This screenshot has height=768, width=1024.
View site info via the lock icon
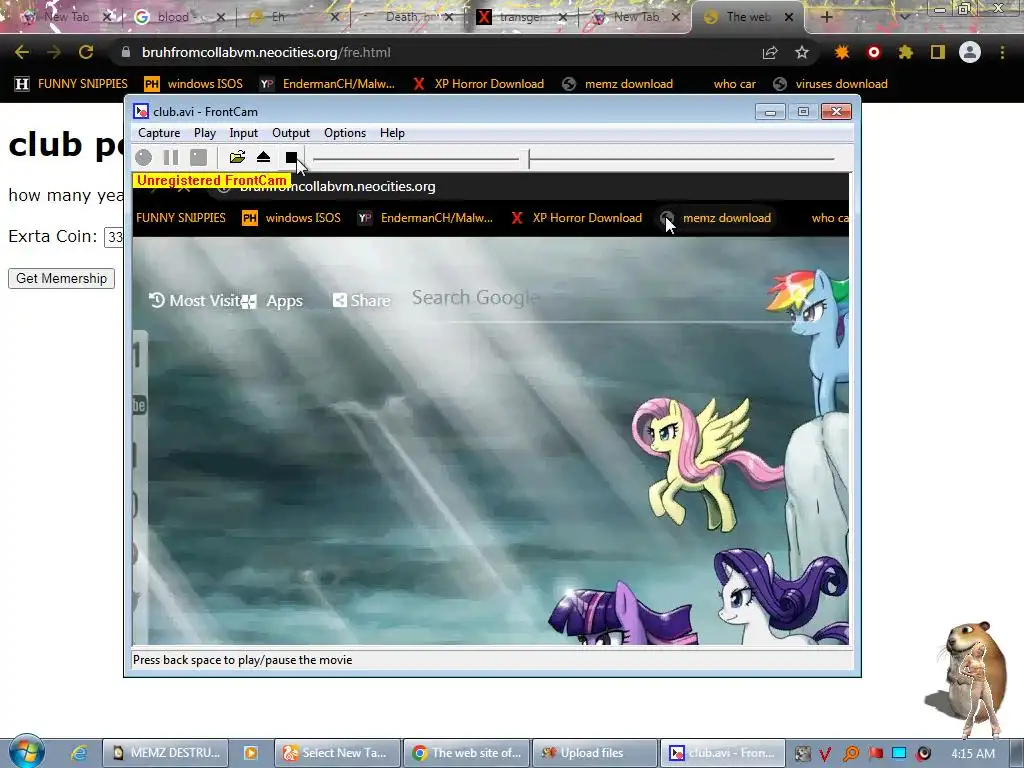pyautogui.click(x=126, y=52)
